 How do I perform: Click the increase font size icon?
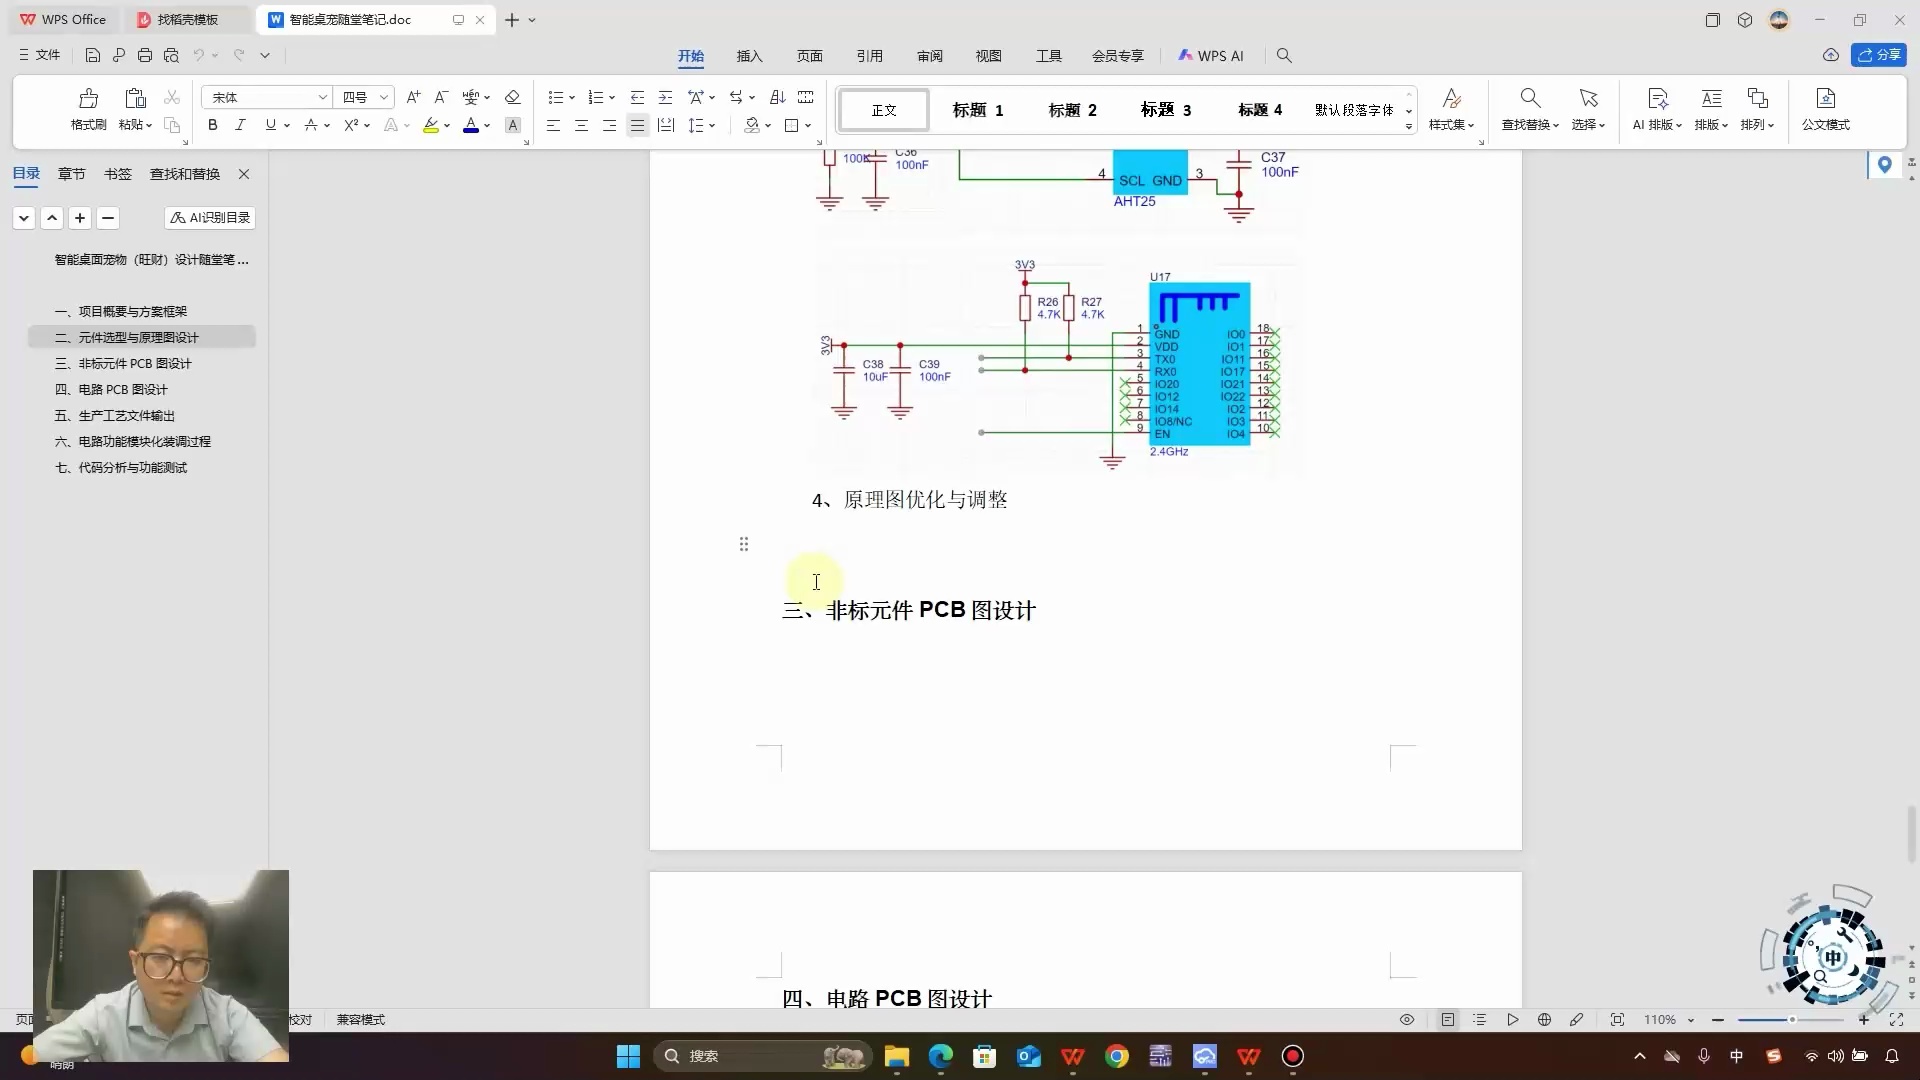[x=413, y=97]
